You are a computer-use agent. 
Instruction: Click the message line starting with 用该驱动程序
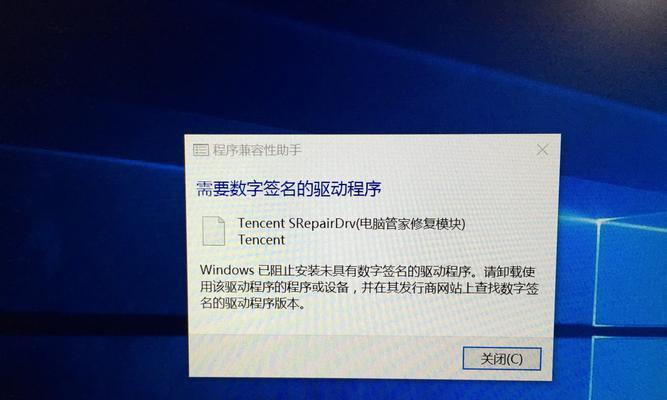point(369,287)
